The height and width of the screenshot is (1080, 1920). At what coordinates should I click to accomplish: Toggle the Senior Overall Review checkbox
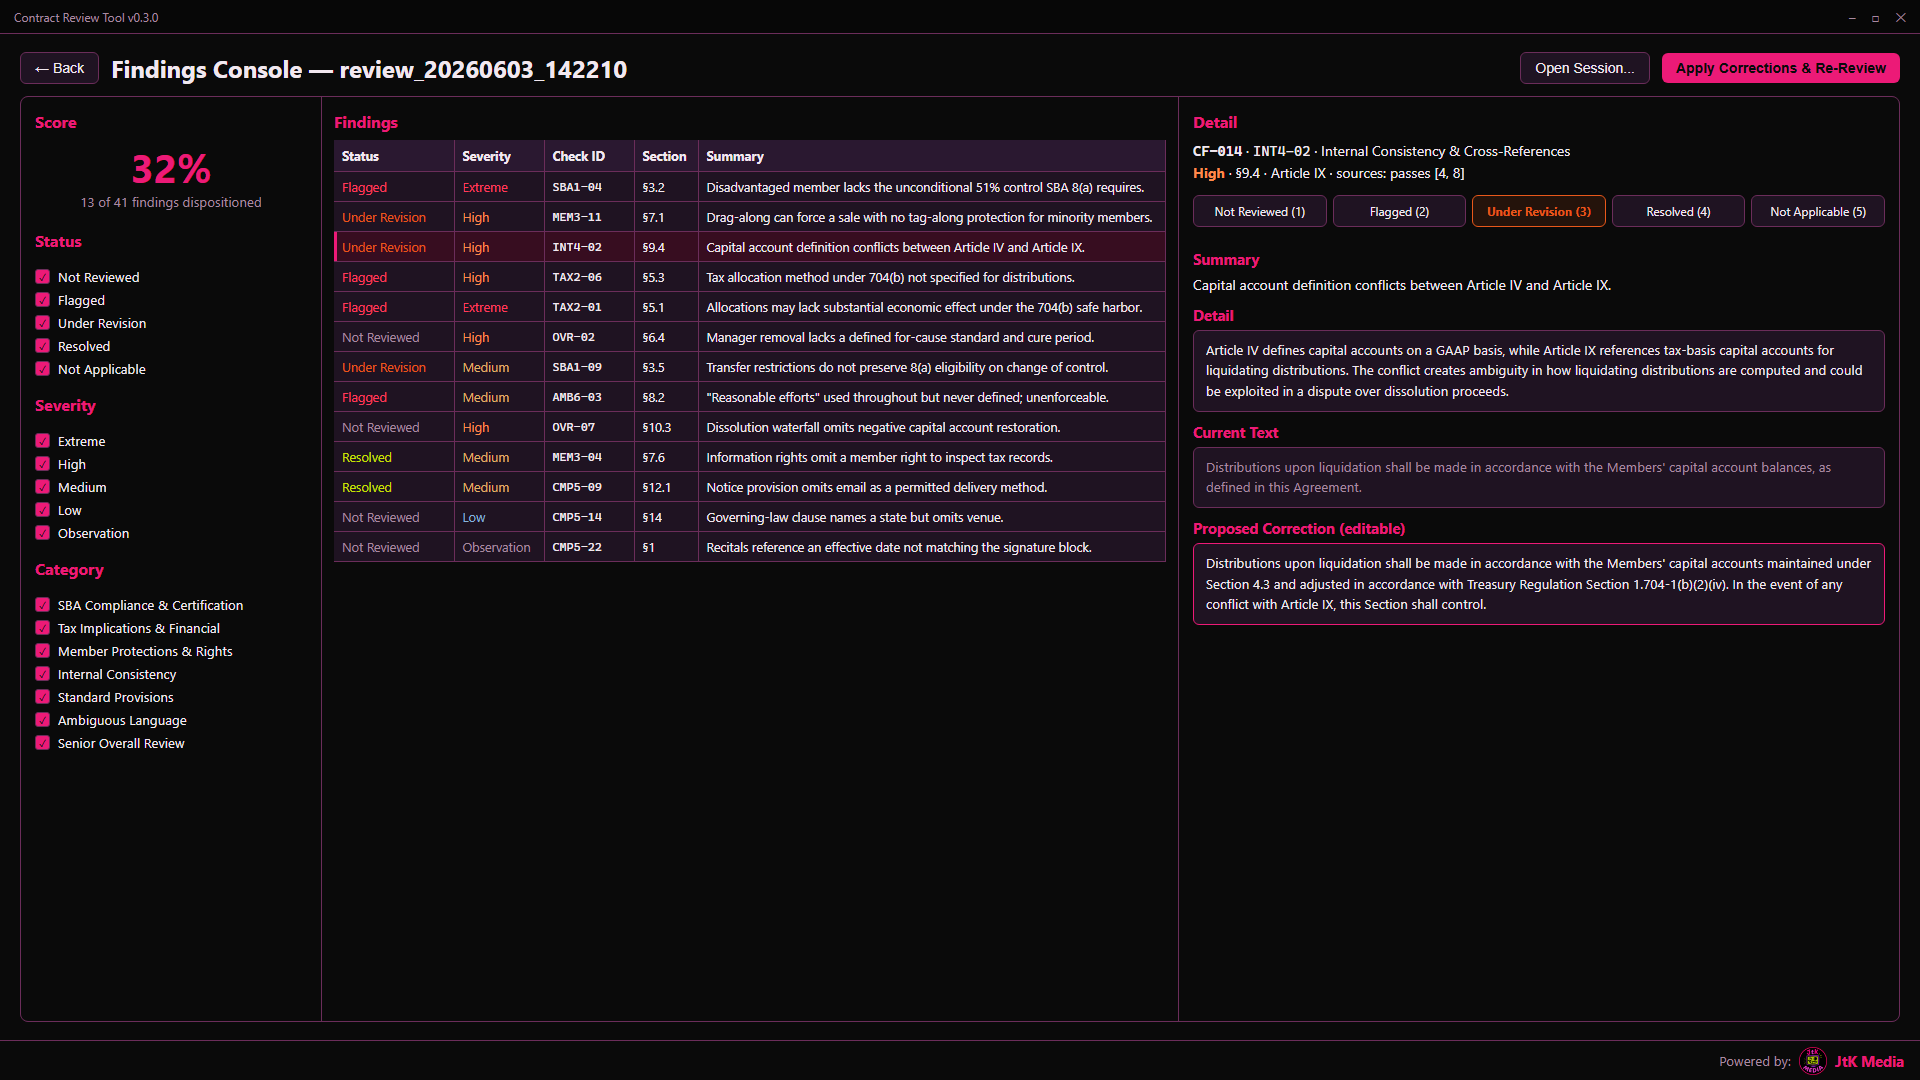42,743
